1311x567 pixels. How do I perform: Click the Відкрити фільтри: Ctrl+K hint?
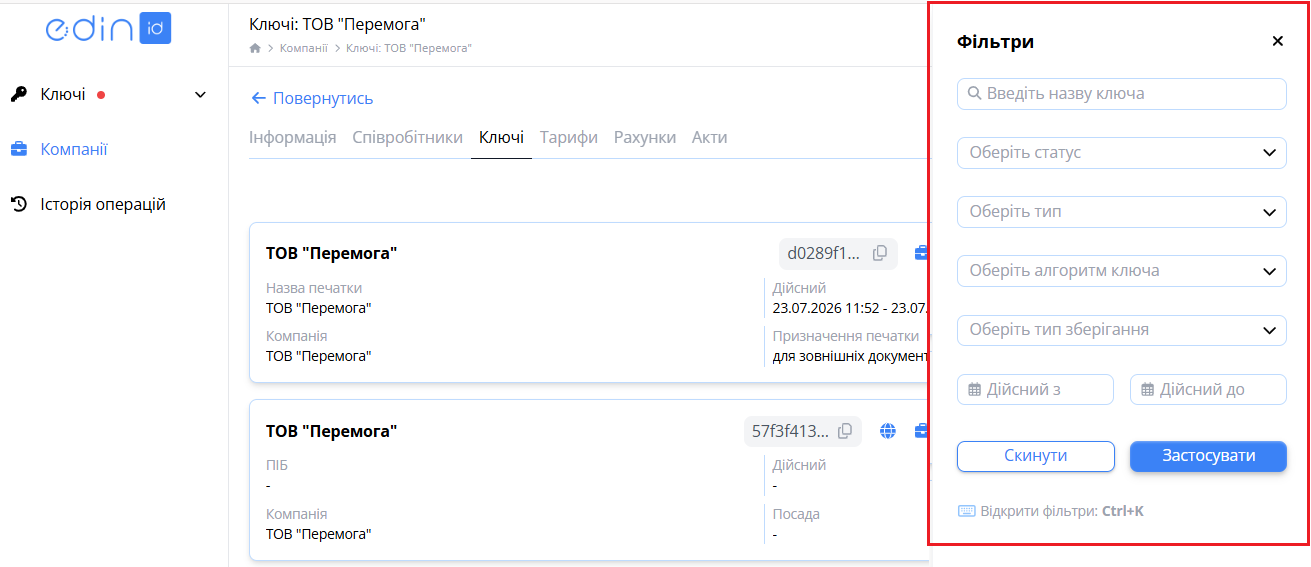pos(1051,511)
